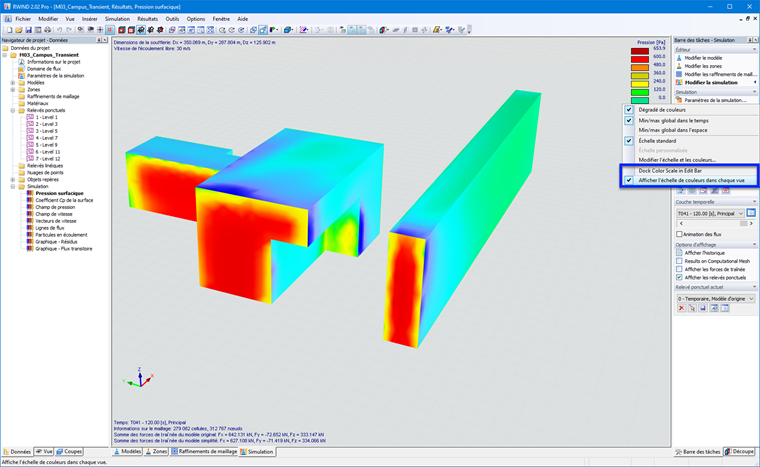Click the Paramètres de la simulation icon

click(x=679, y=100)
